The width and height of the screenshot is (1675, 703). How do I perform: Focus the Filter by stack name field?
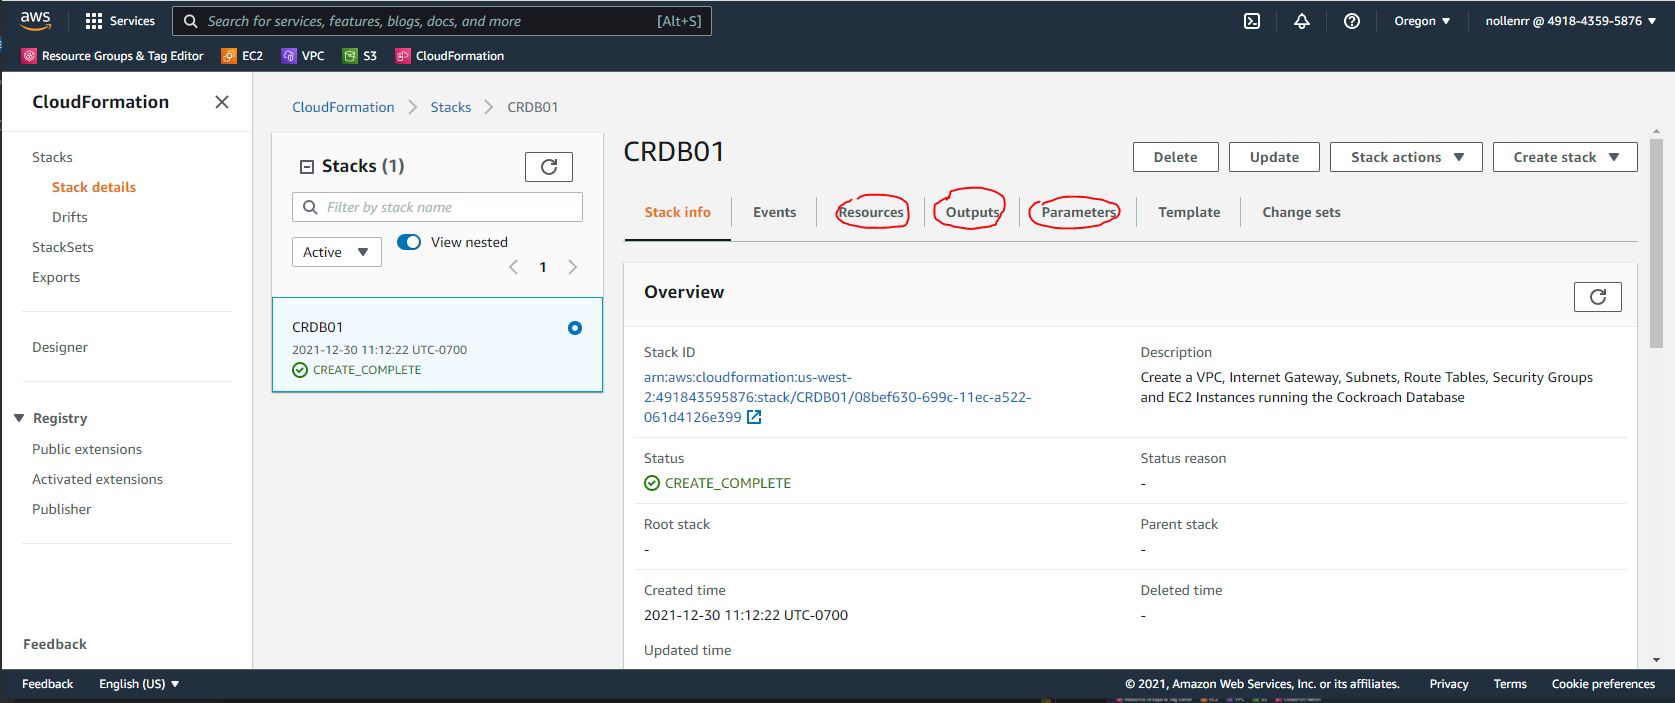click(437, 207)
